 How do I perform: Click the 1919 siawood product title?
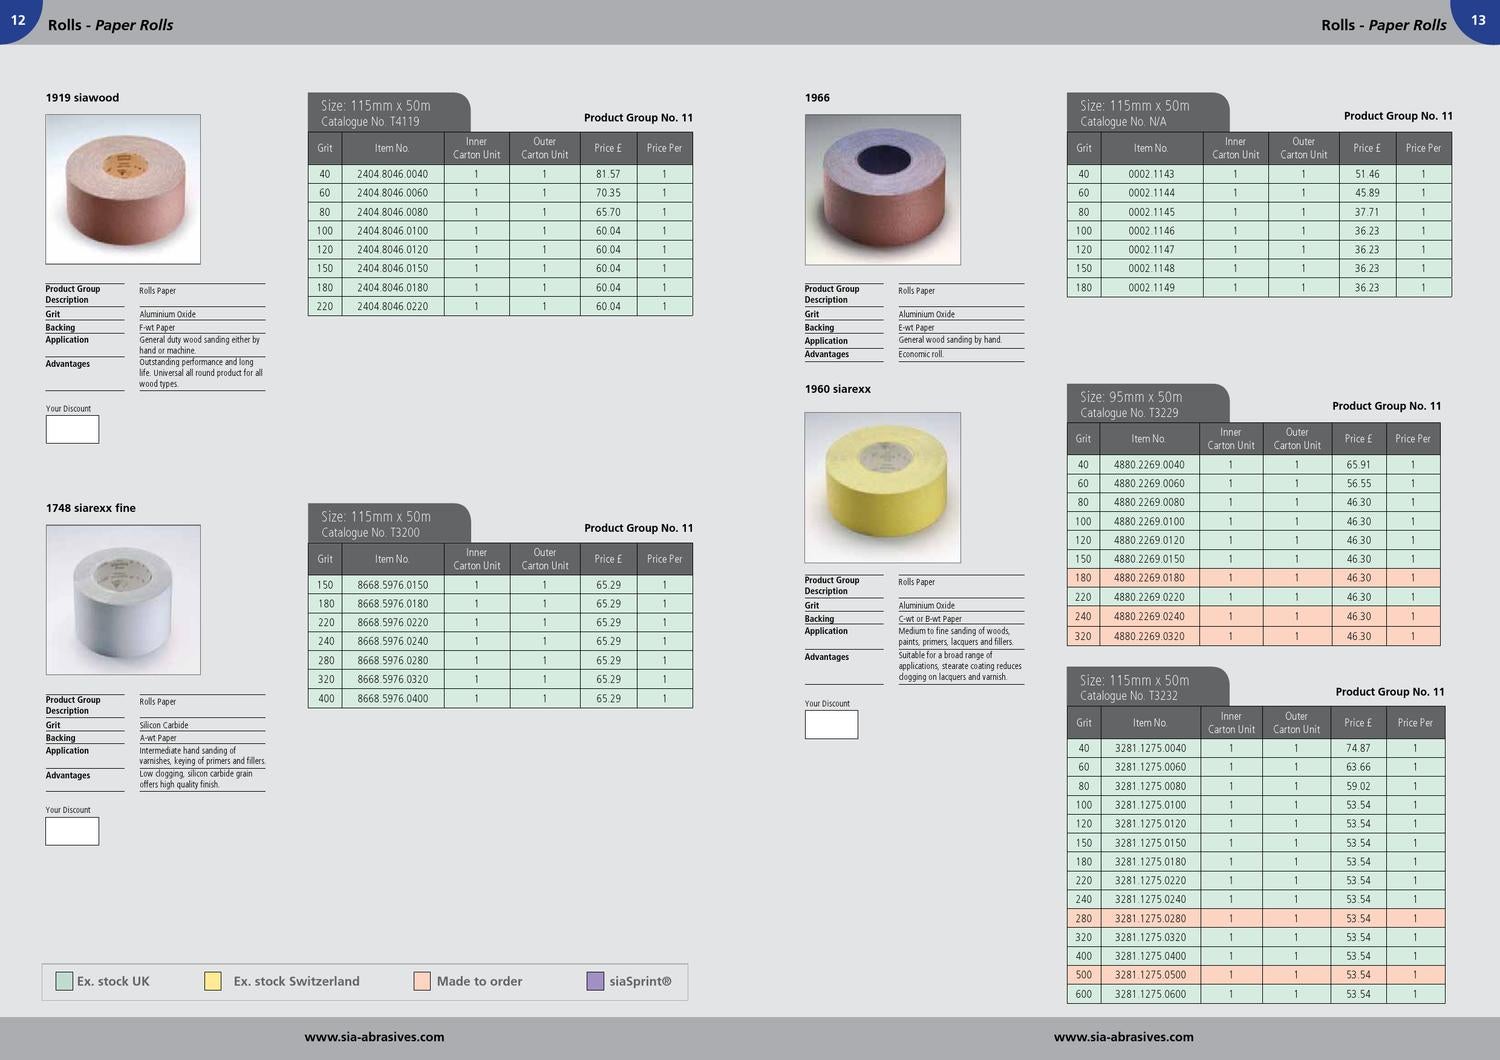[x=82, y=98]
